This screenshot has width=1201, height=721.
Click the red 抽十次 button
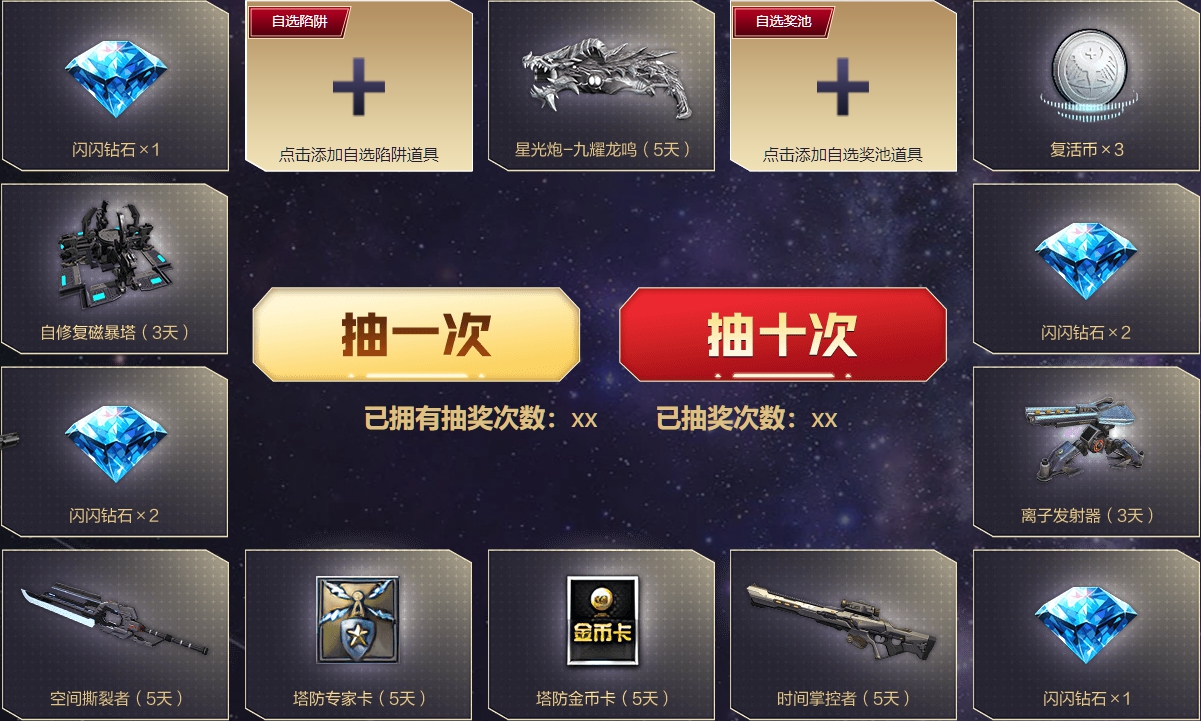pyautogui.click(x=783, y=335)
